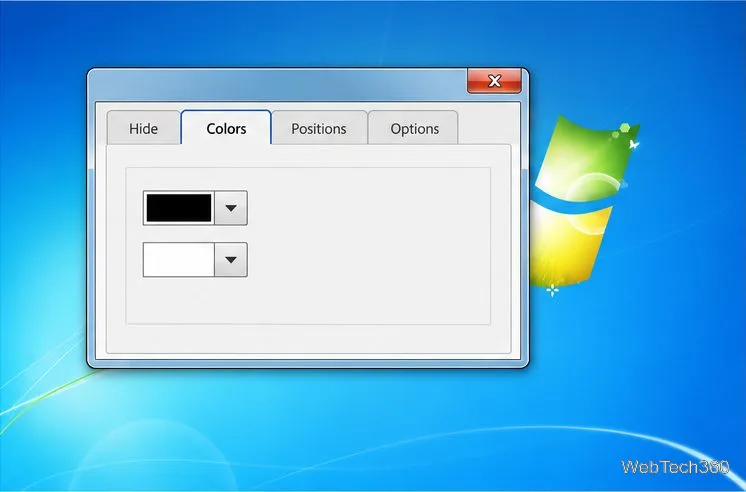Go to the Options tab
Screen dimensions: 746x492
point(413,128)
